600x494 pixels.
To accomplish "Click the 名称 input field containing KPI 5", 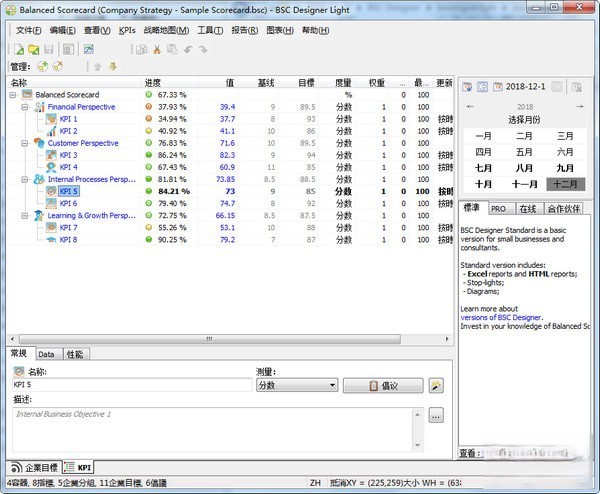I will point(130,385).
